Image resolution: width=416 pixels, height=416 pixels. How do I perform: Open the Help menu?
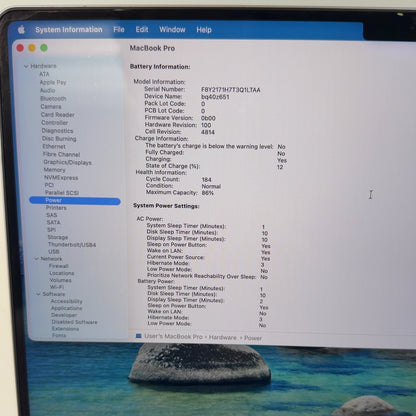tap(204, 30)
